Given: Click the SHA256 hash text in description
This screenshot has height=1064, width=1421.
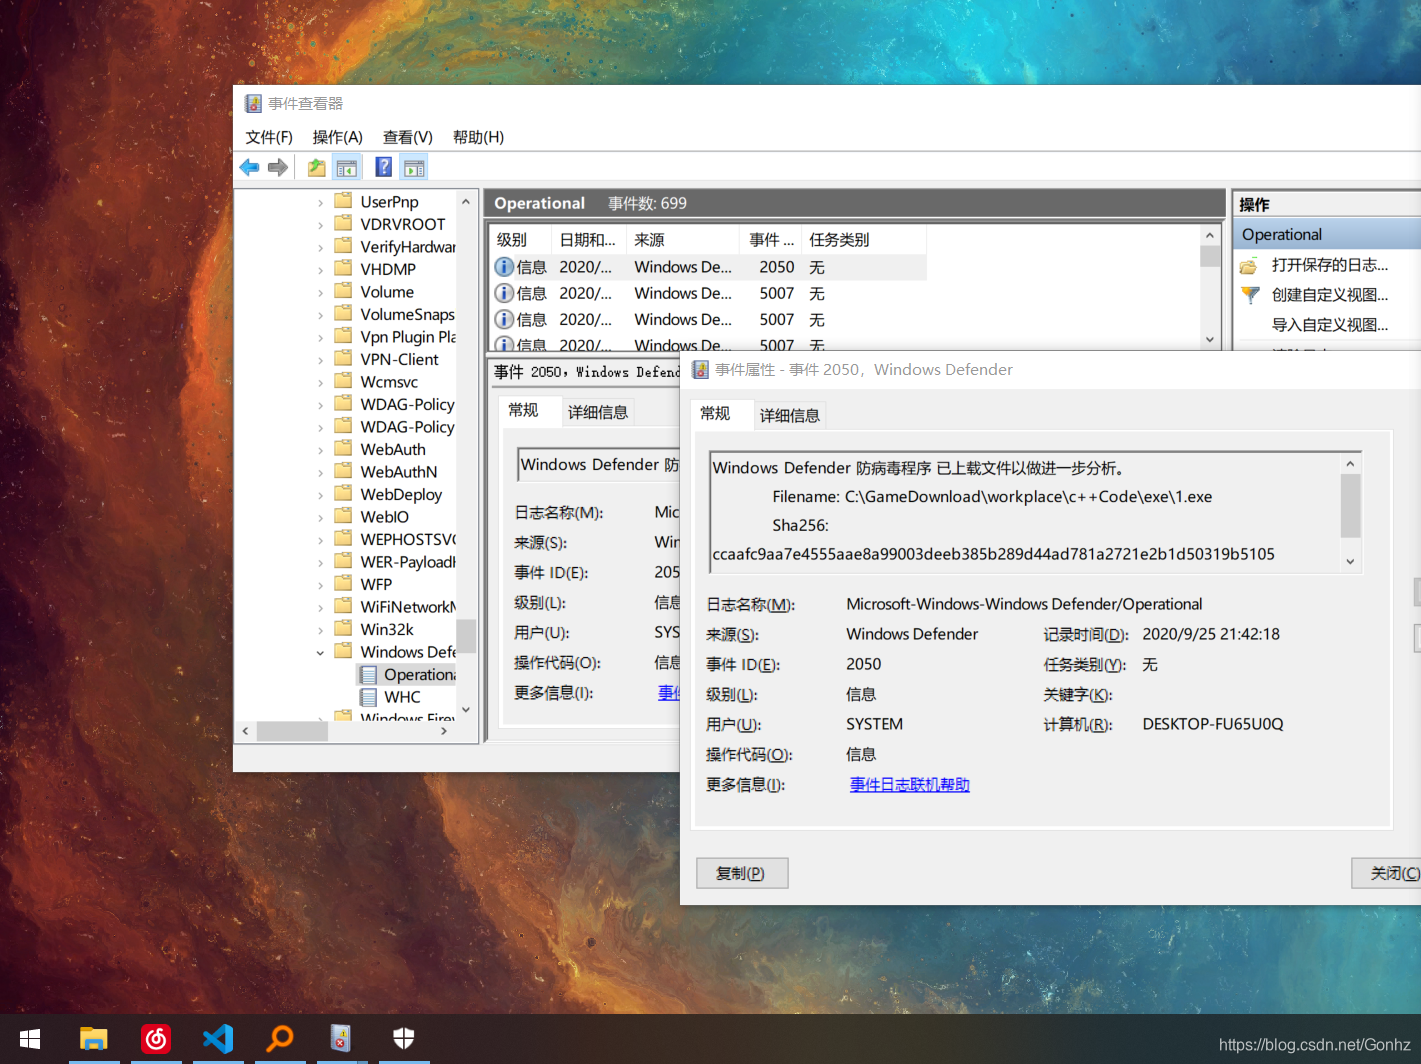Looking at the screenshot, I should (x=993, y=554).
